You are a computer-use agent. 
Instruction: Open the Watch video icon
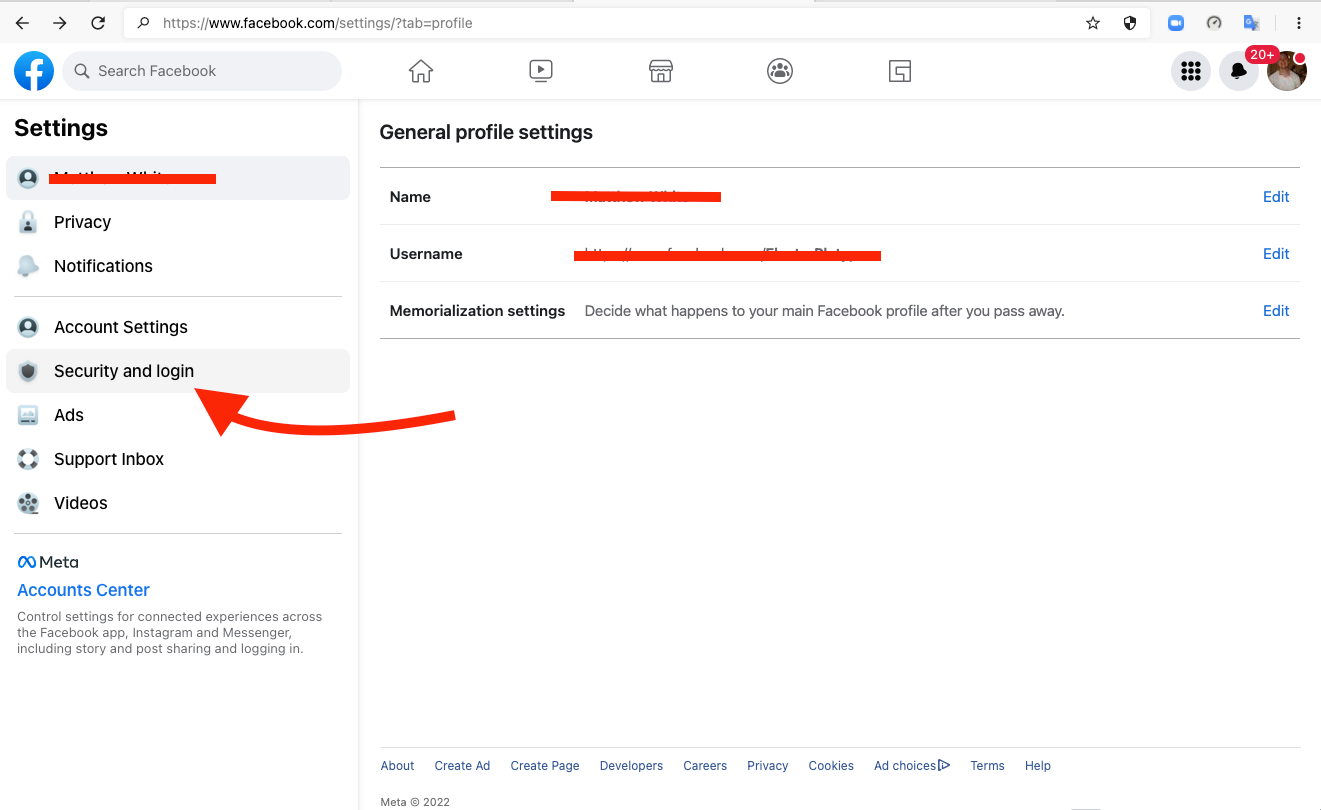[540, 71]
